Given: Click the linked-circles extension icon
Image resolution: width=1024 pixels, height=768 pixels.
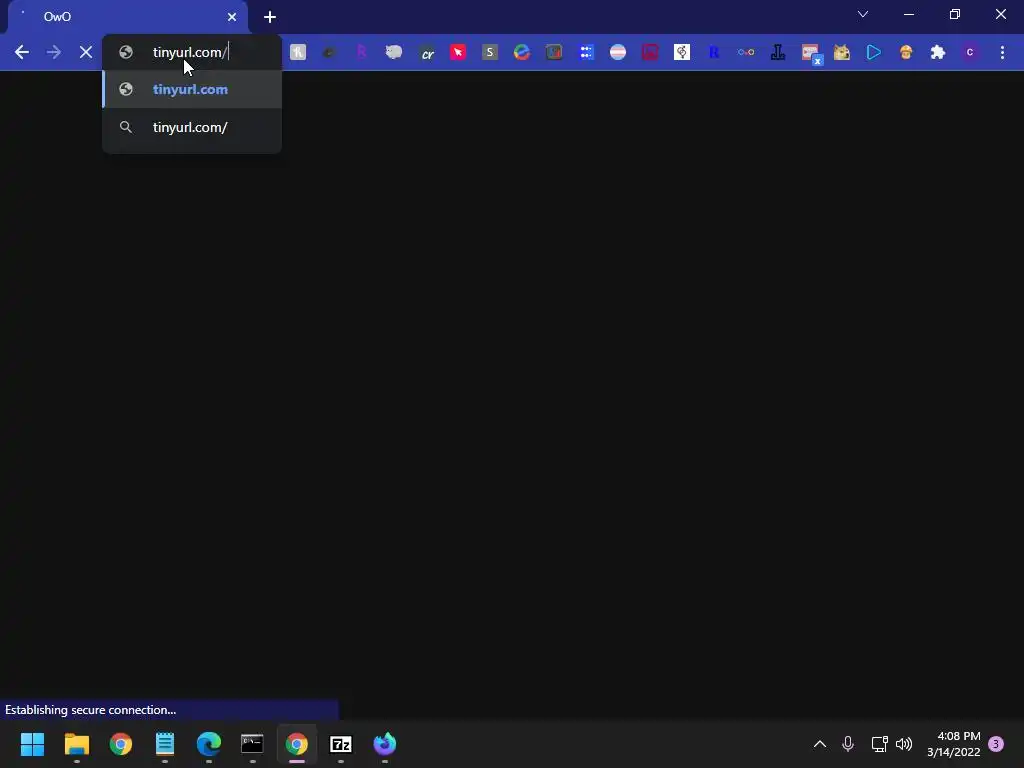Looking at the screenshot, I should pos(746,52).
